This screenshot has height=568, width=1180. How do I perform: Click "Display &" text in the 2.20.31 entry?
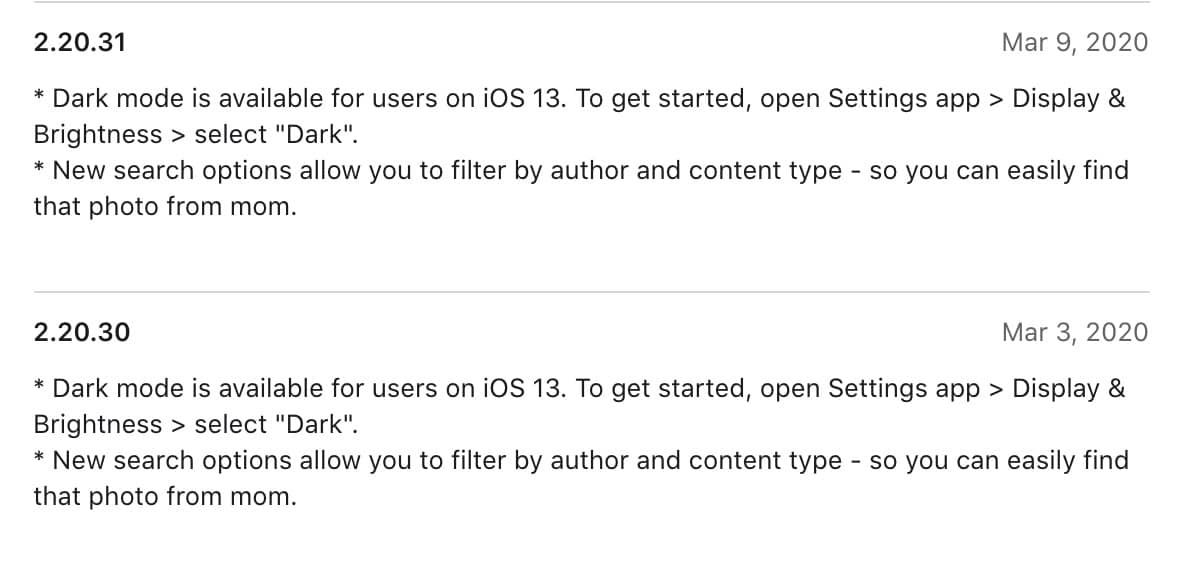tap(1069, 99)
